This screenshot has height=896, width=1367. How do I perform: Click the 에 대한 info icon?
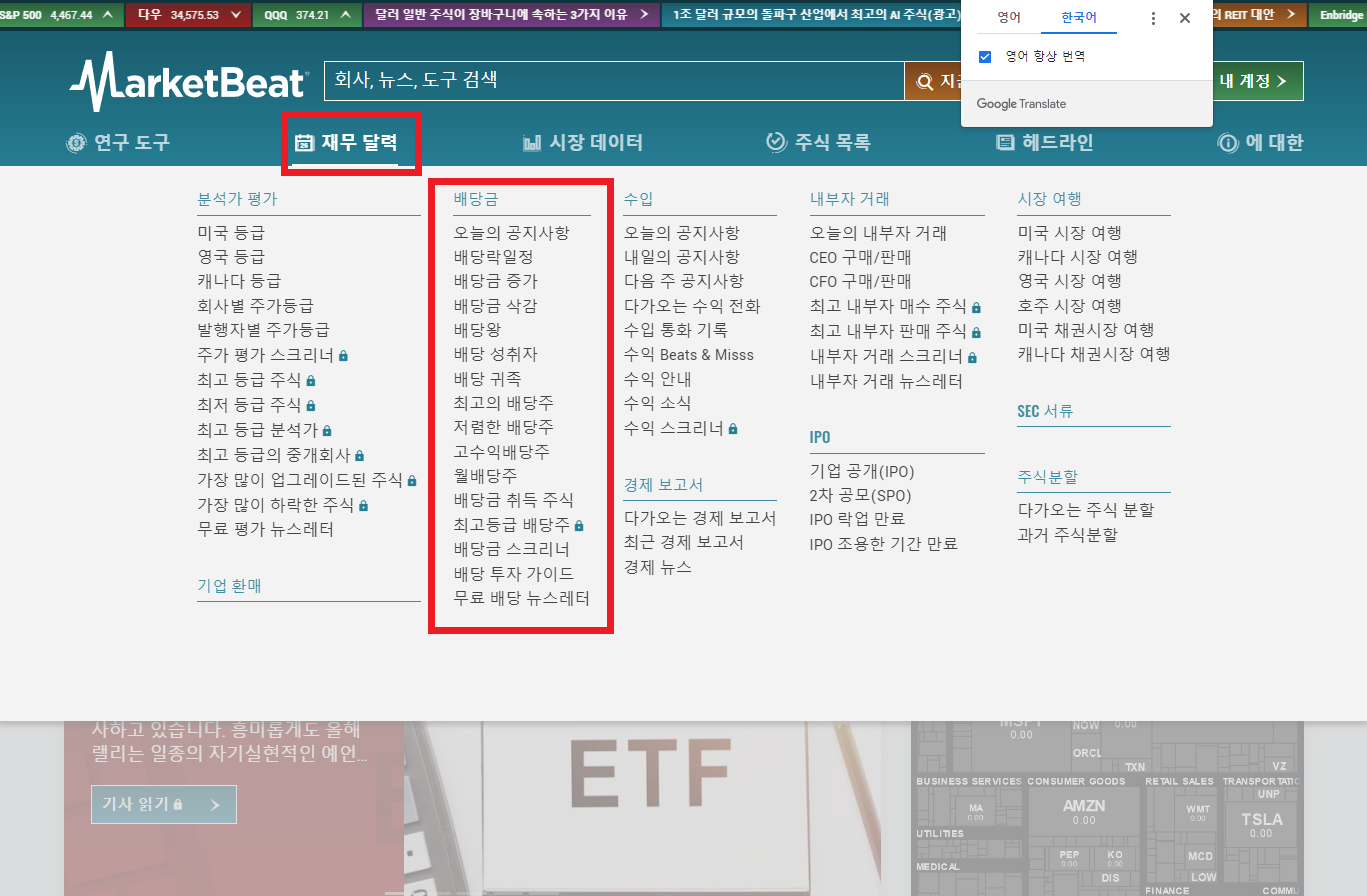1228,142
